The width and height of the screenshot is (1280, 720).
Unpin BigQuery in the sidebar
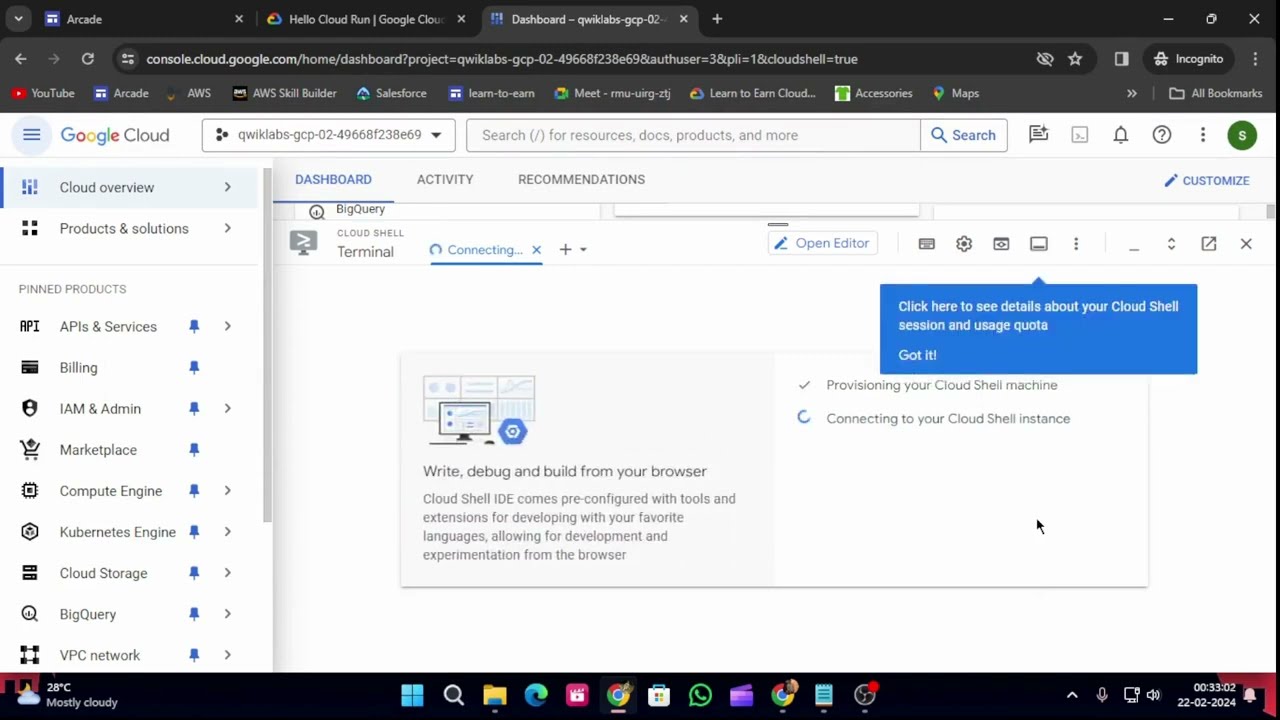click(194, 613)
